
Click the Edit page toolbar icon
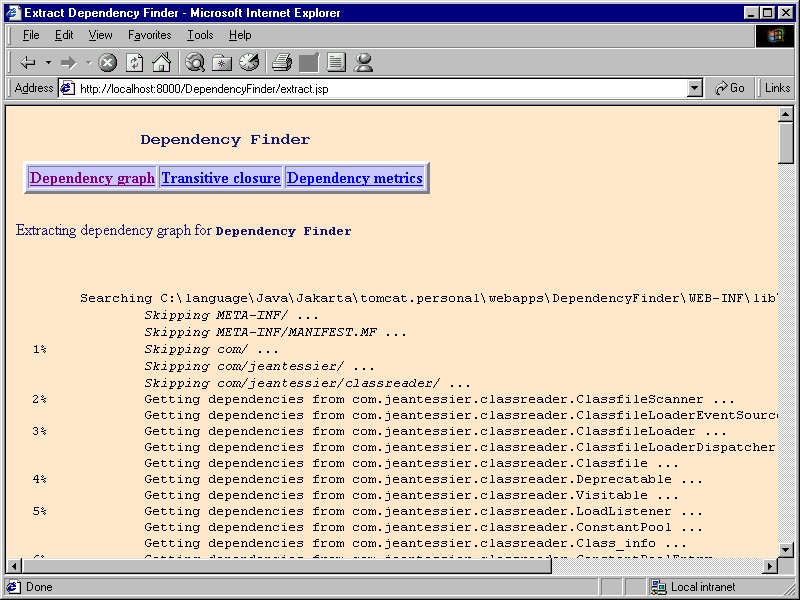click(309, 62)
